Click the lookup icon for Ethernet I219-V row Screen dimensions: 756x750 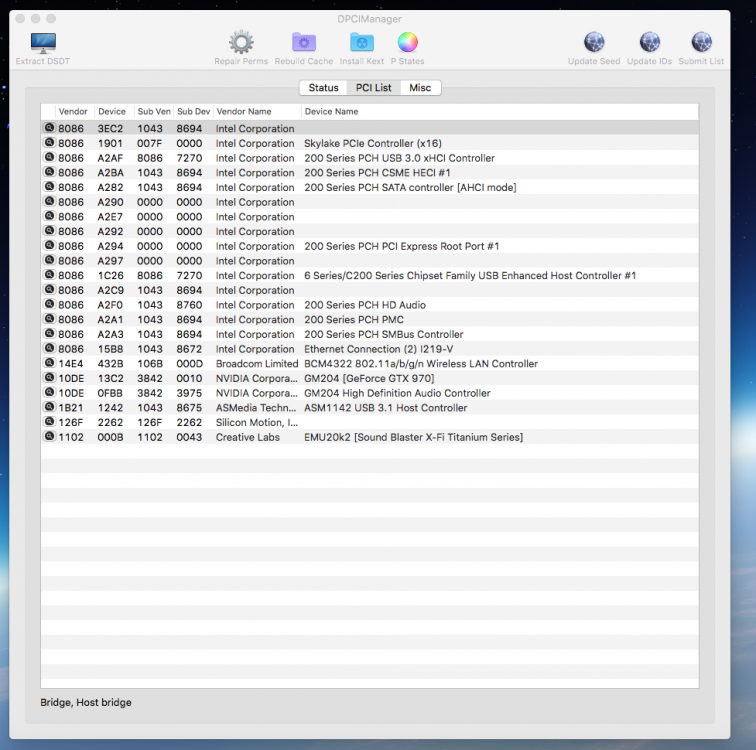pos(49,348)
